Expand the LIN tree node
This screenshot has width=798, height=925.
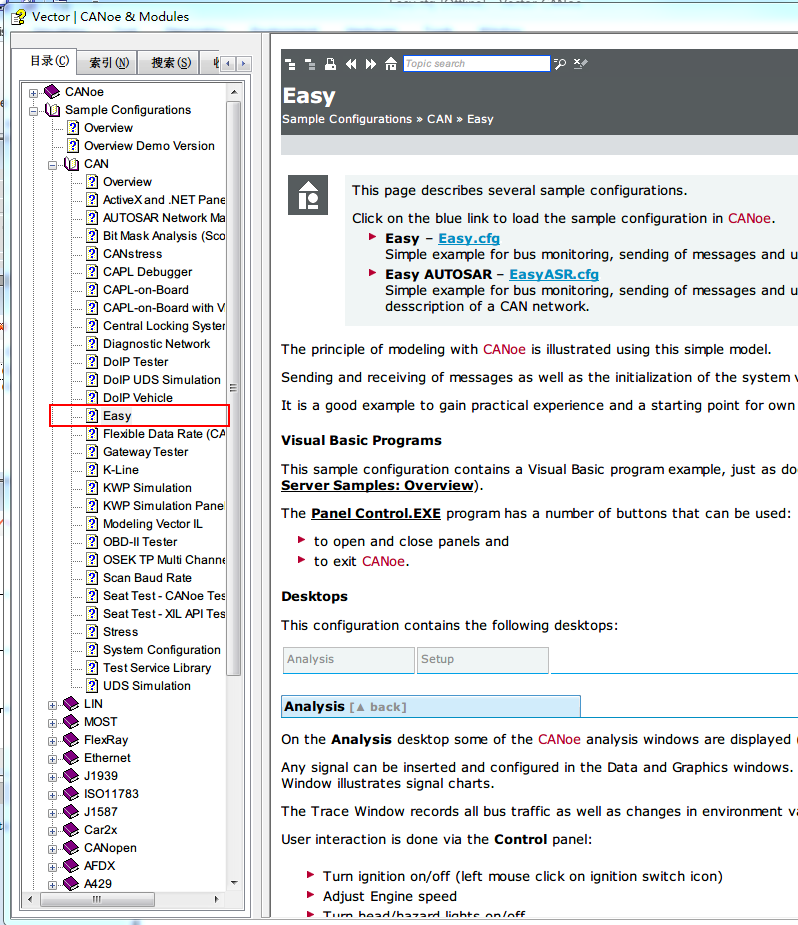[x=53, y=704]
